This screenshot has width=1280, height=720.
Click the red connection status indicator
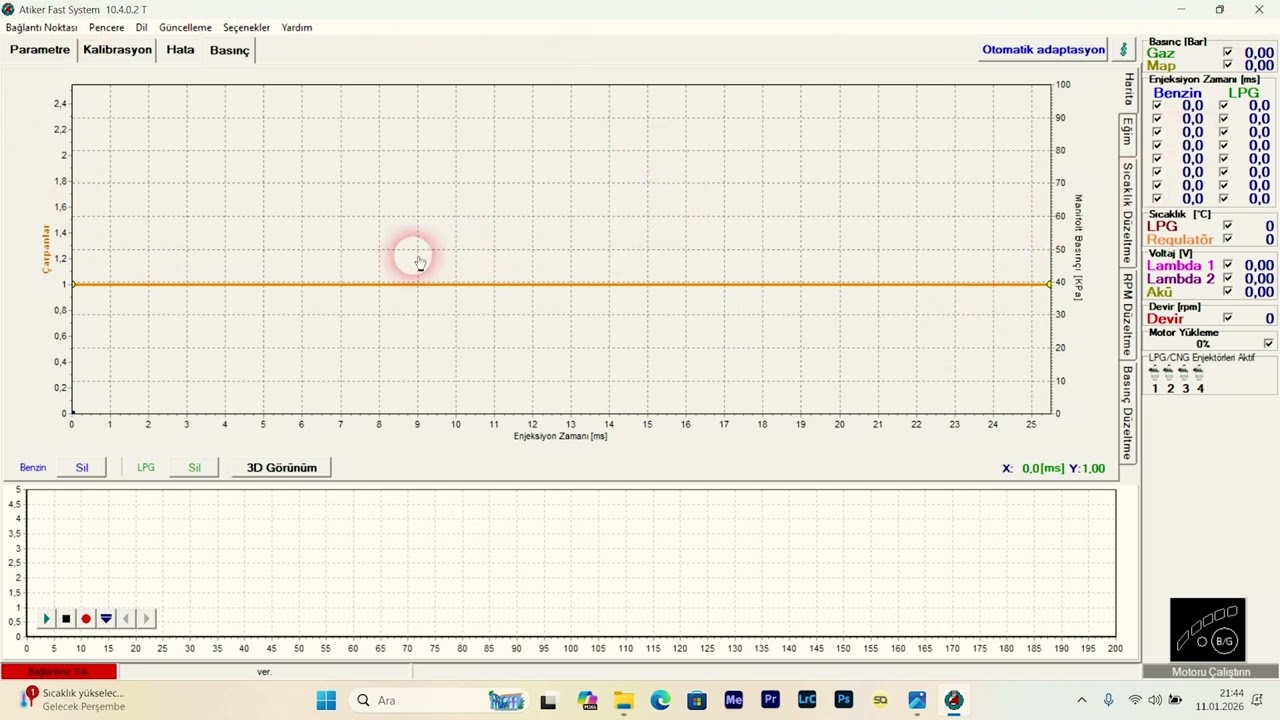59,672
